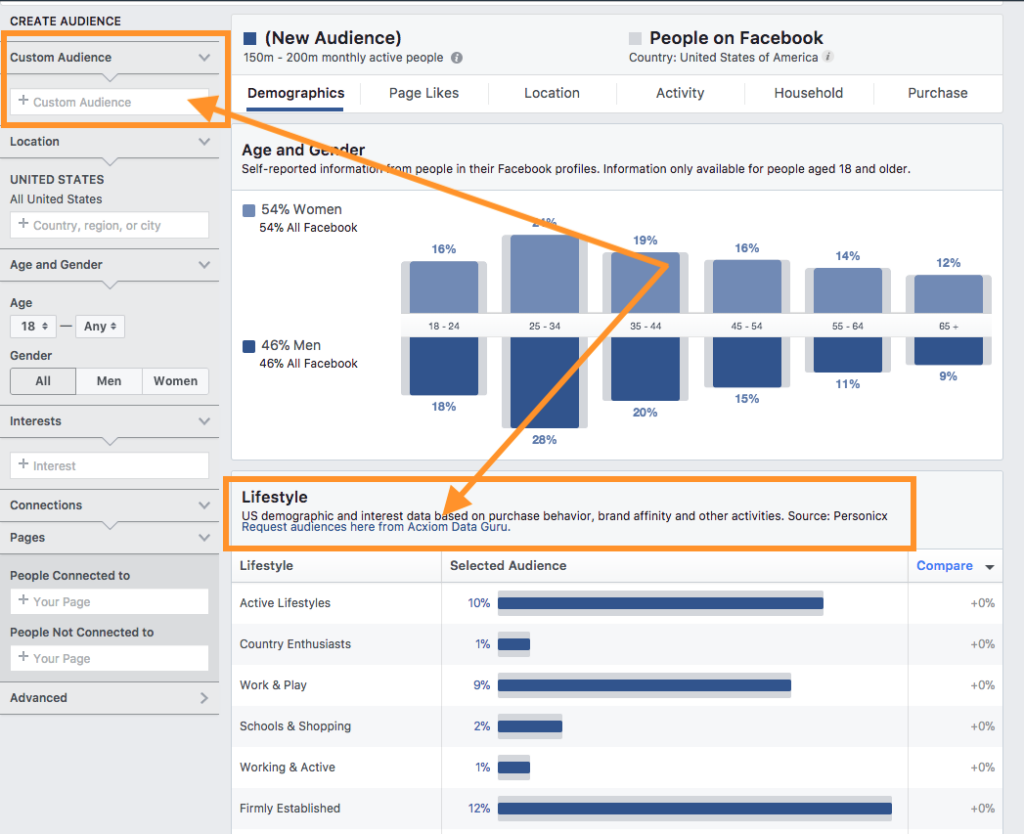Select the Women gender filter
This screenshot has height=834, width=1024.
pyautogui.click(x=175, y=381)
